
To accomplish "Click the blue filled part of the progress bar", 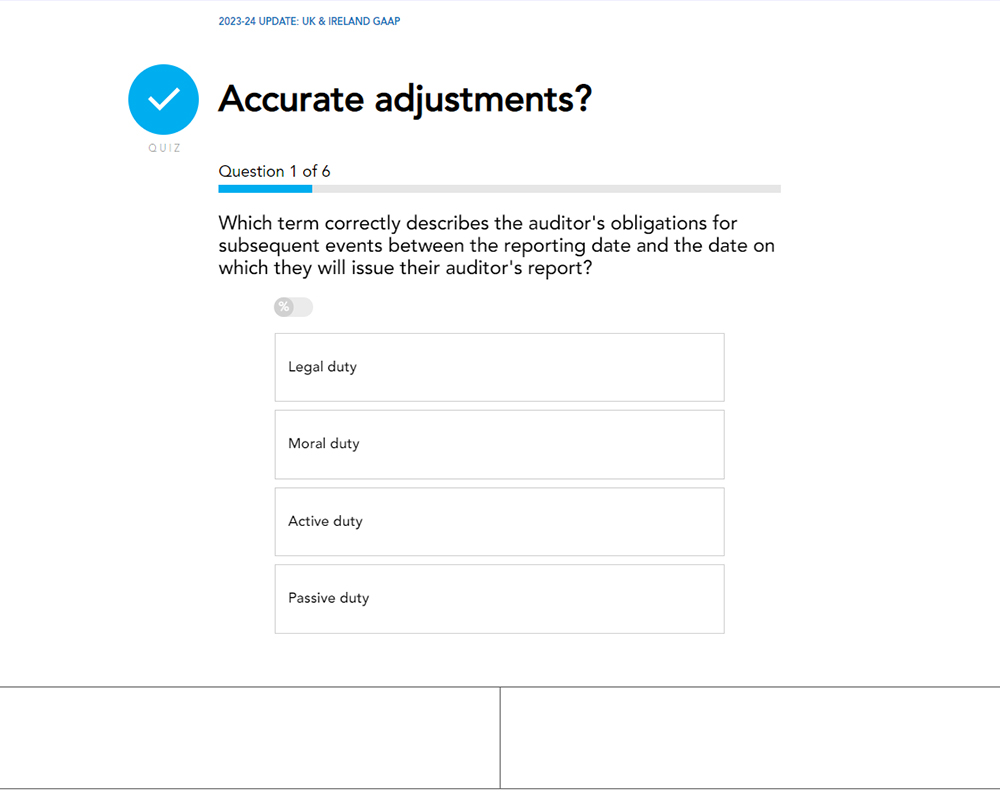I will pyautogui.click(x=265, y=189).
